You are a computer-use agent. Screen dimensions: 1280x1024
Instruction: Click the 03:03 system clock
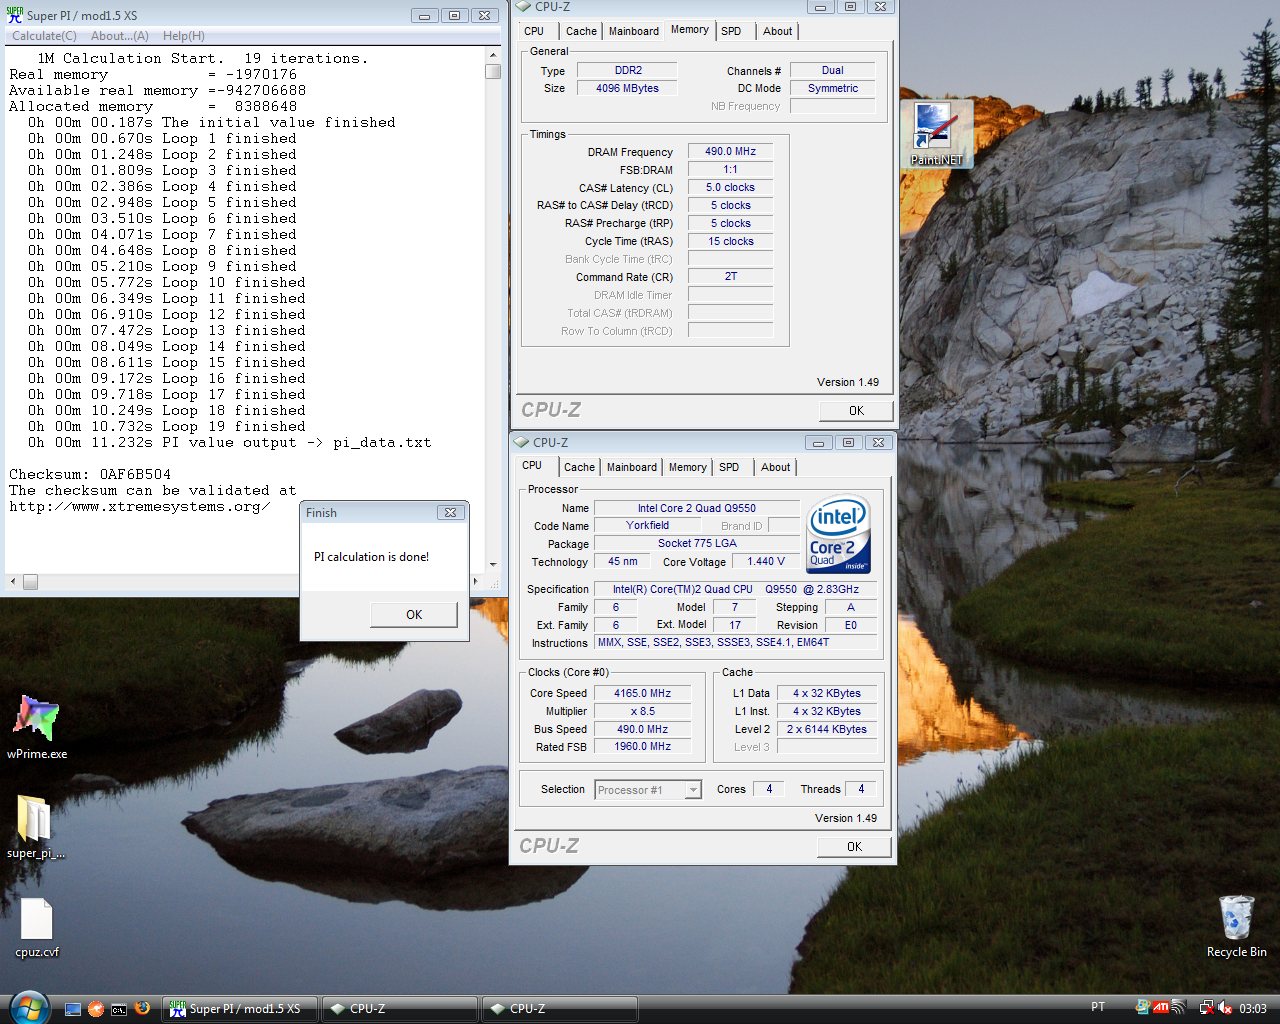point(1253,1009)
